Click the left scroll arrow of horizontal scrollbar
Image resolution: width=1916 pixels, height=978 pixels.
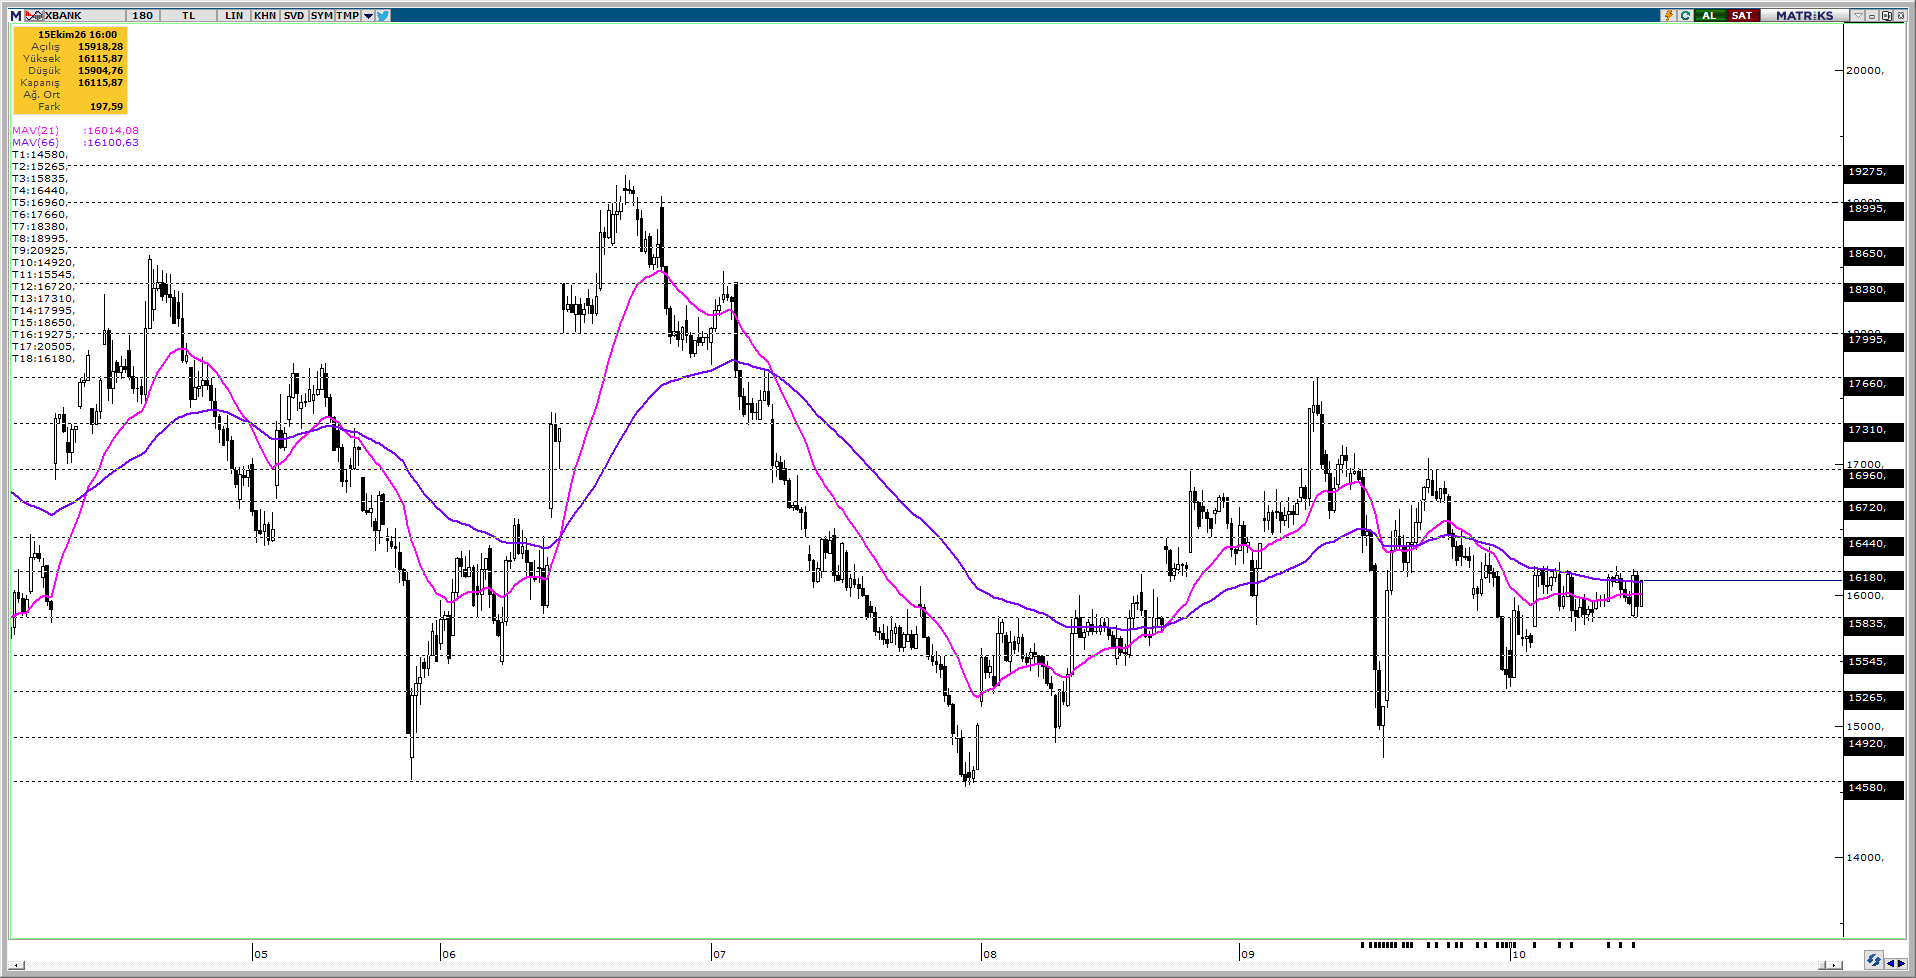[x=17, y=966]
